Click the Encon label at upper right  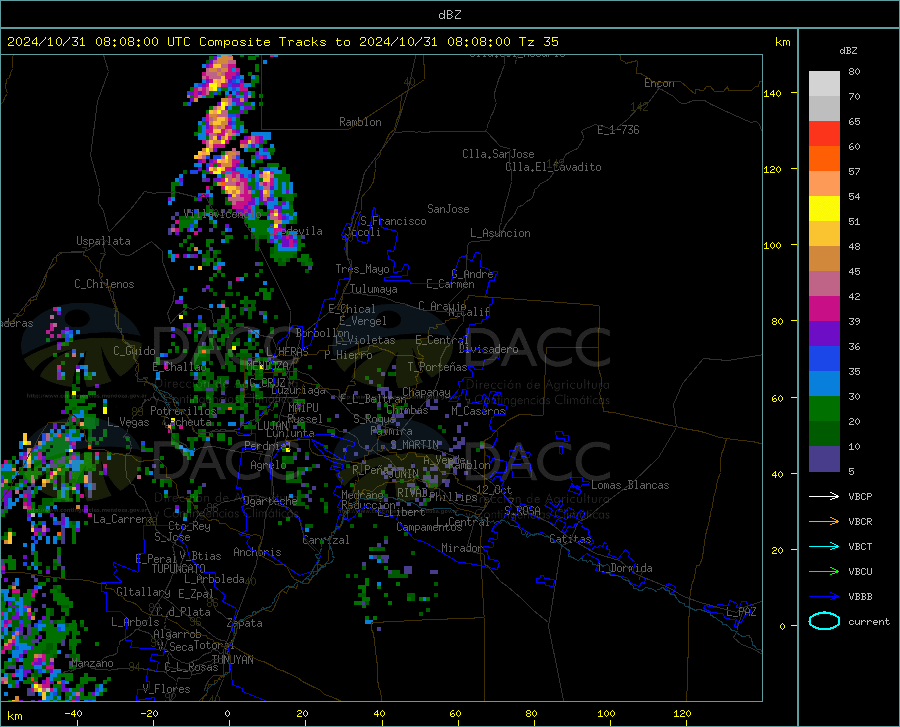click(x=659, y=83)
